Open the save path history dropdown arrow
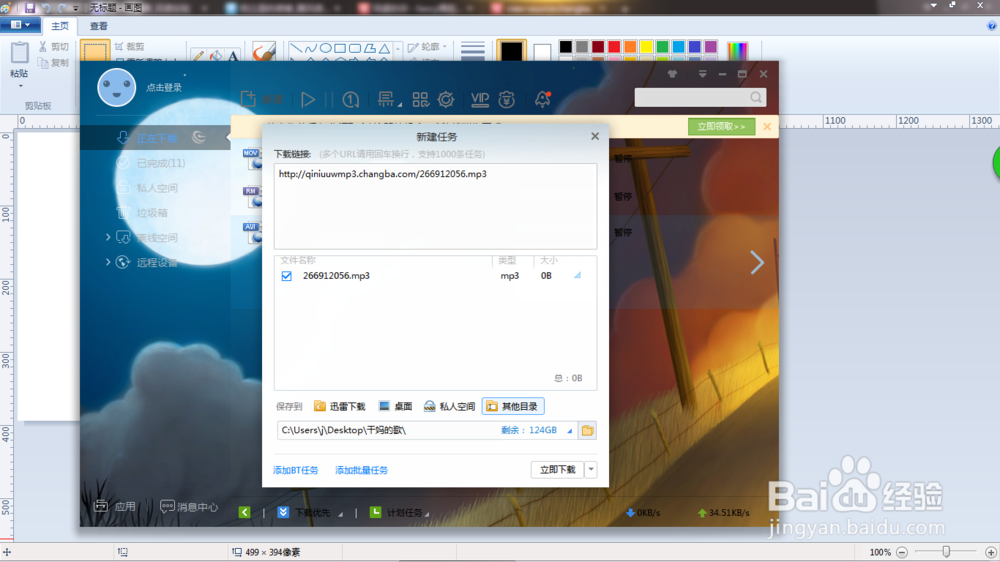1000x562 pixels. click(x=570, y=431)
